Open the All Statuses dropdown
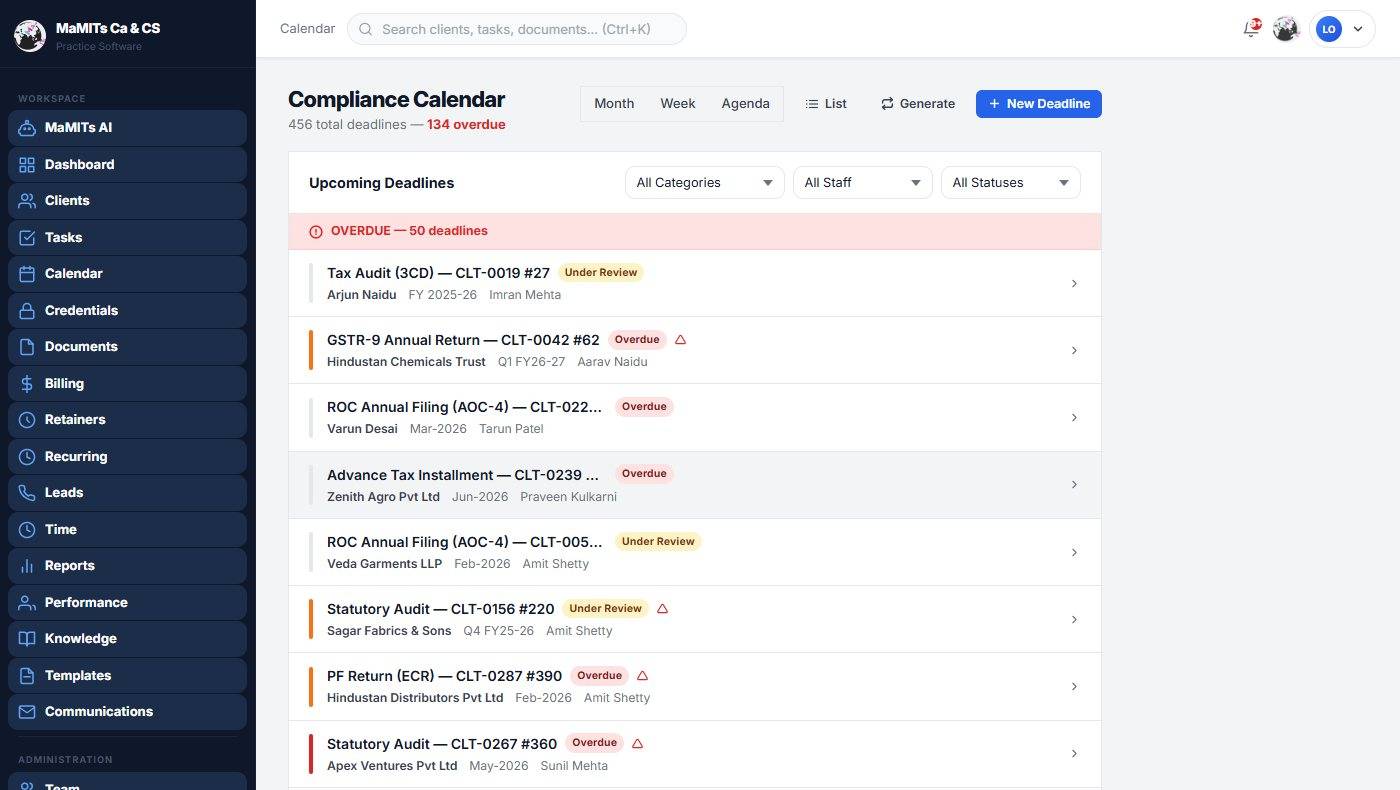Image resolution: width=1400 pixels, height=790 pixels. (1010, 183)
